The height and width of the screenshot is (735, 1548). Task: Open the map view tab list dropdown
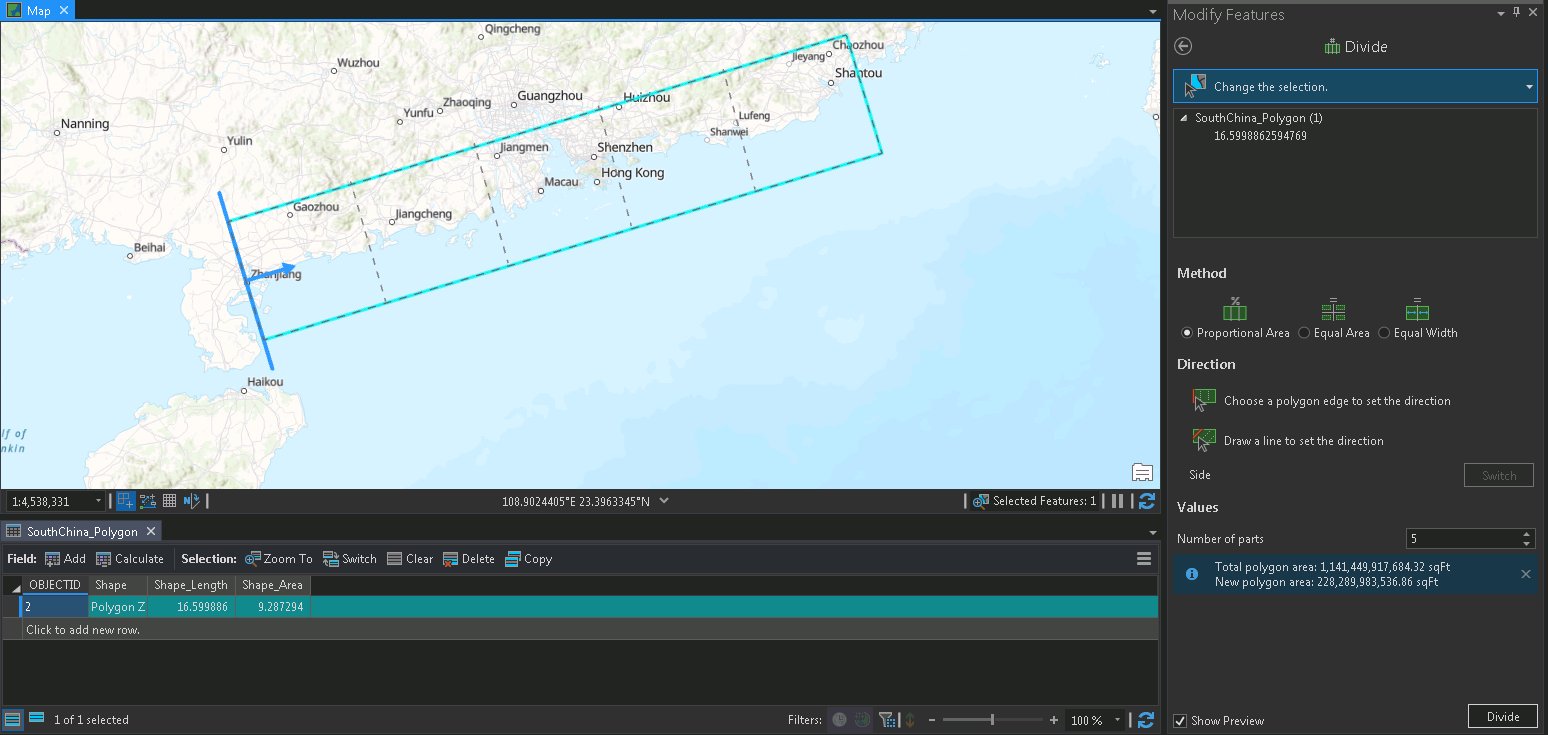coord(1152,11)
